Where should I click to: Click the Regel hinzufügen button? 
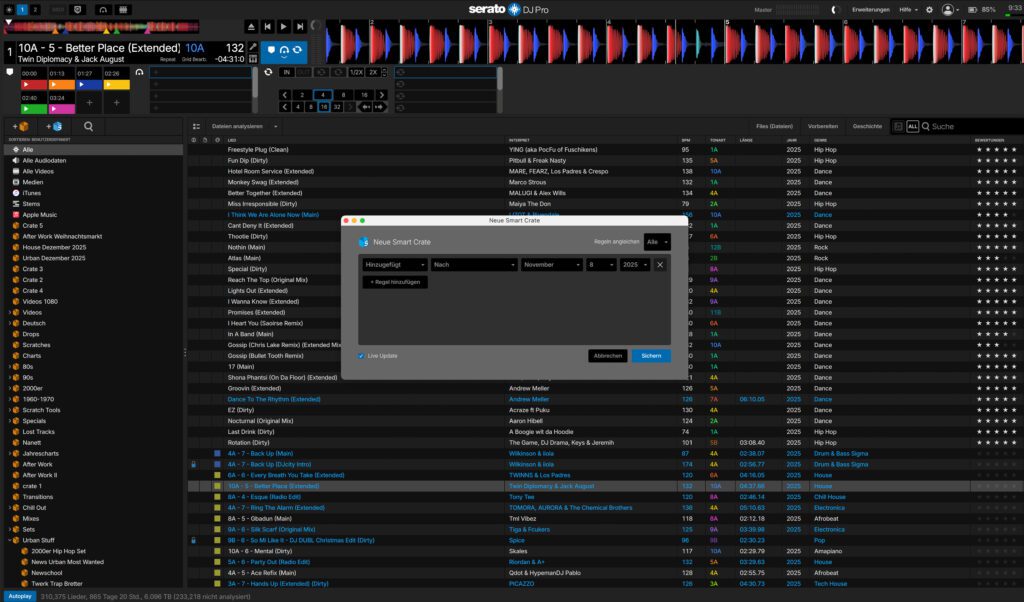pyautogui.click(x=394, y=282)
